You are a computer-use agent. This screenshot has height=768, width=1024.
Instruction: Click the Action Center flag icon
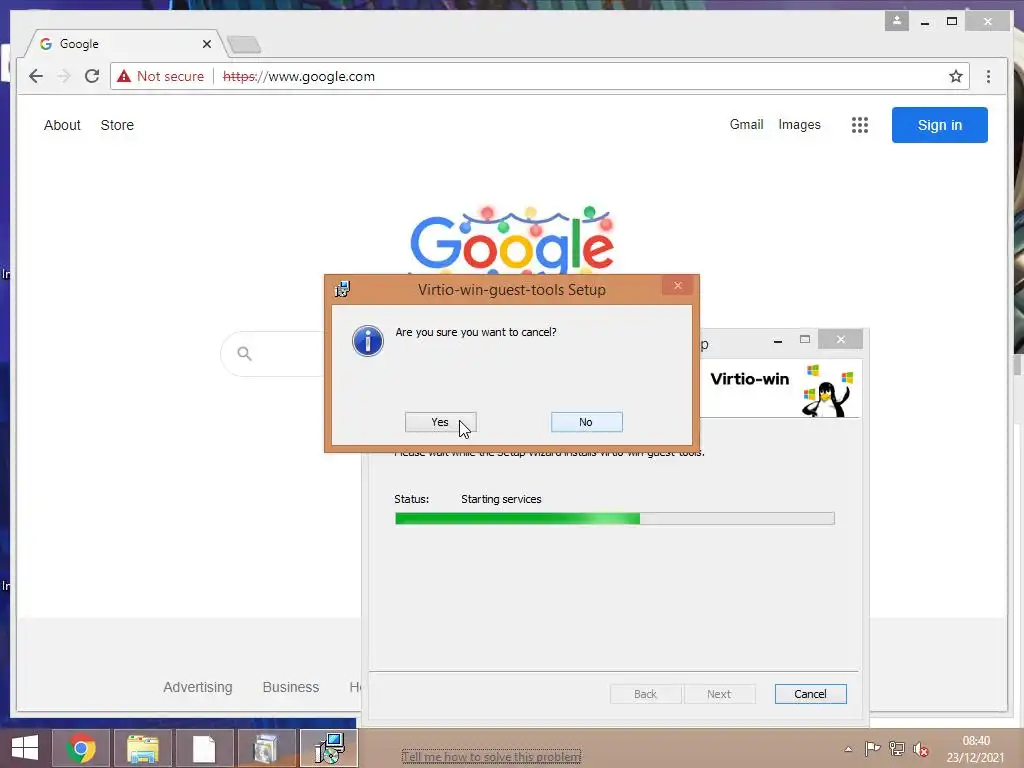click(872, 749)
